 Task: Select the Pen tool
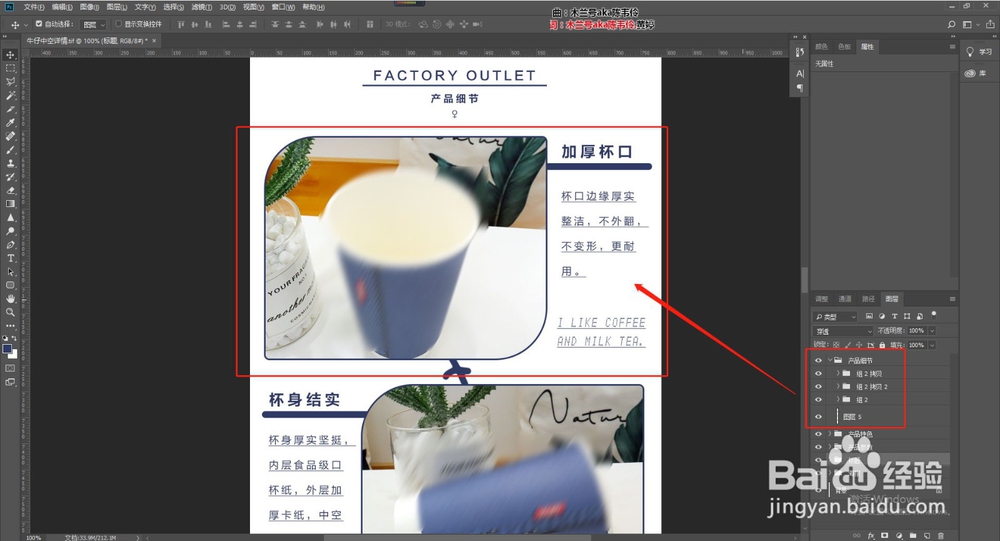click(x=11, y=245)
